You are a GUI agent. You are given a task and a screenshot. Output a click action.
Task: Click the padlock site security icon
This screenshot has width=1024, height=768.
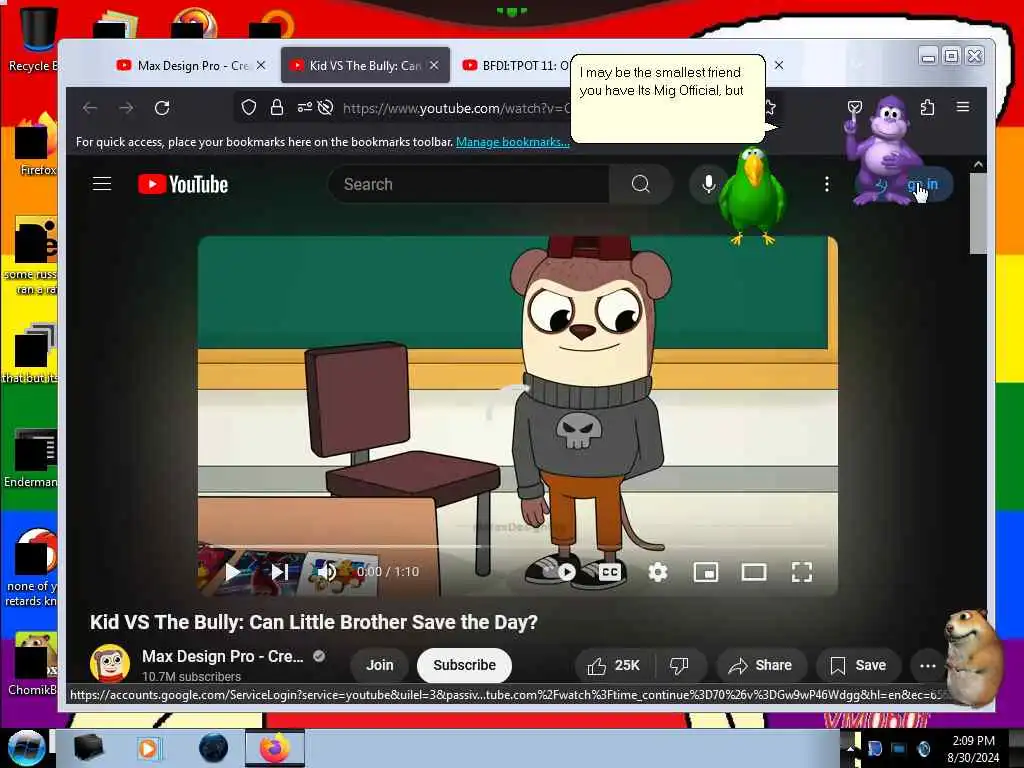(x=277, y=108)
